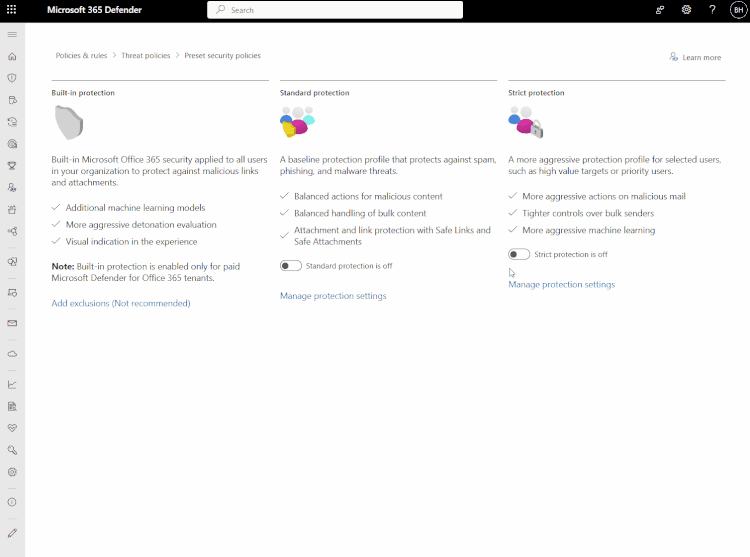Screen dimensions: 750x557
Task: Open Incidents & alerts shield icon
Action: pyautogui.click(x=12, y=78)
